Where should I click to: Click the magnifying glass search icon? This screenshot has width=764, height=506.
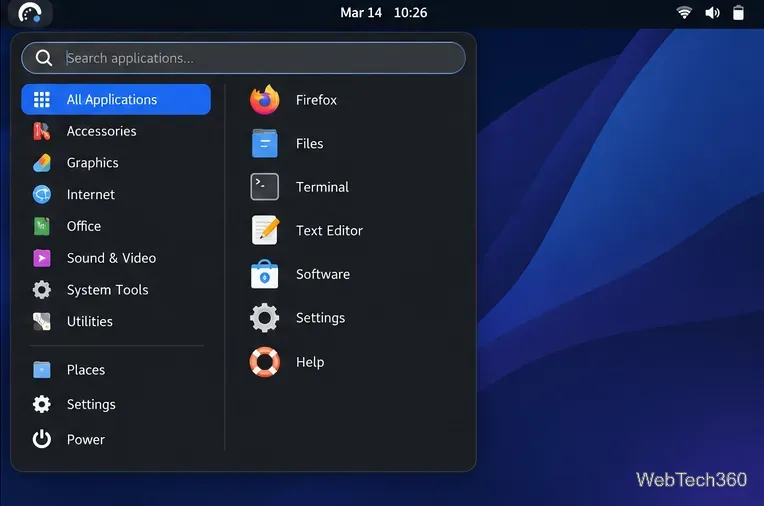click(44, 58)
